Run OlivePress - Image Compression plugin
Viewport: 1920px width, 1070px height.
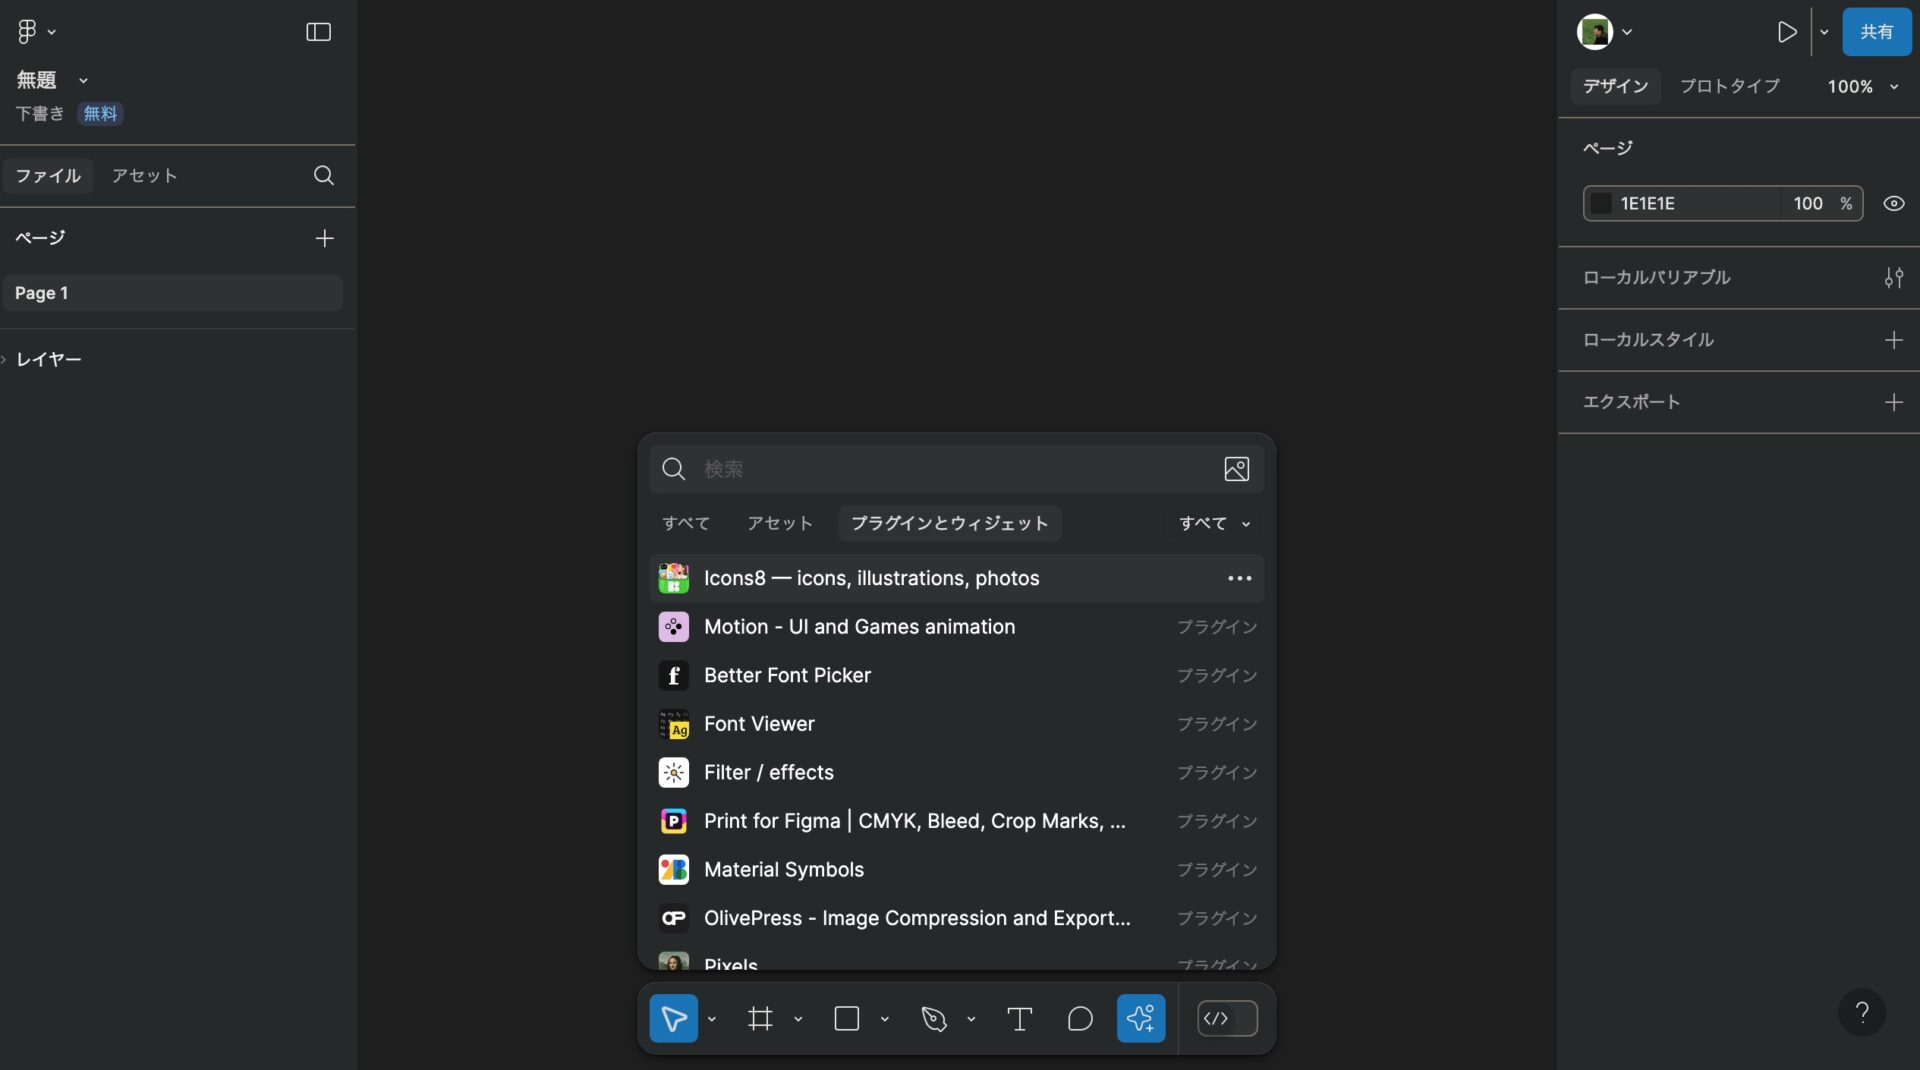point(957,918)
